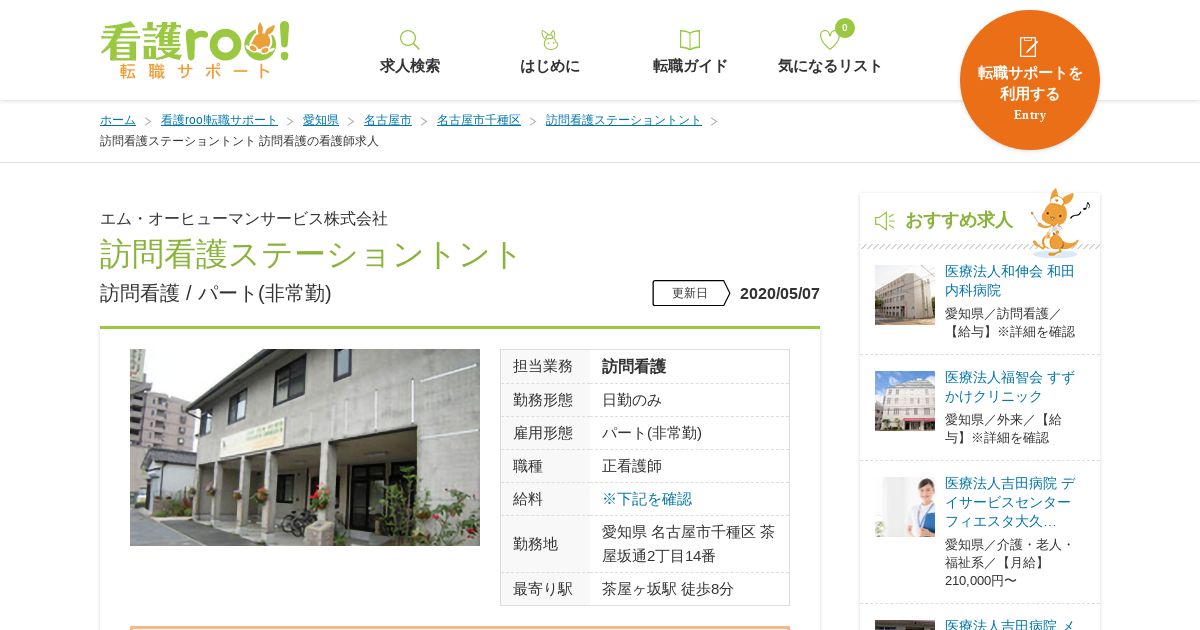The width and height of the screenshot is (1200, 630).
Task: Open 医療法人吉田病院 デイサービスセンター job link
Action: [x=1009, y=502]
